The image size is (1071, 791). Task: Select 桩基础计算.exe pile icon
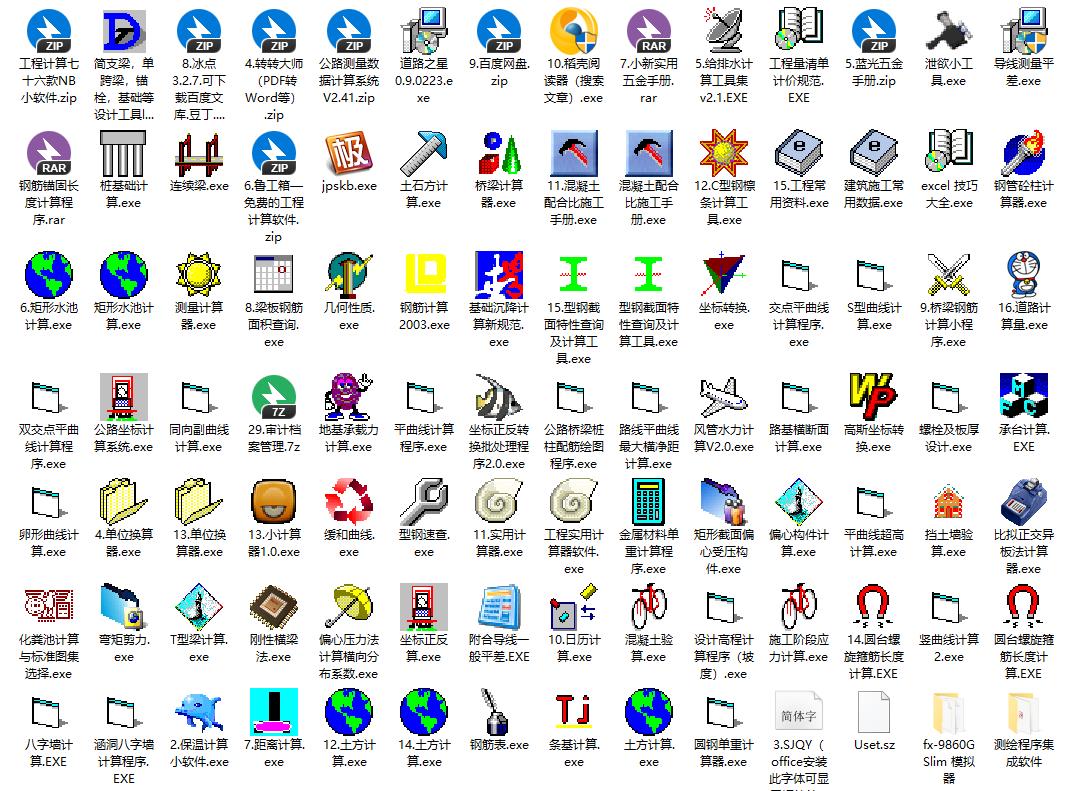(x=124, y=154)
